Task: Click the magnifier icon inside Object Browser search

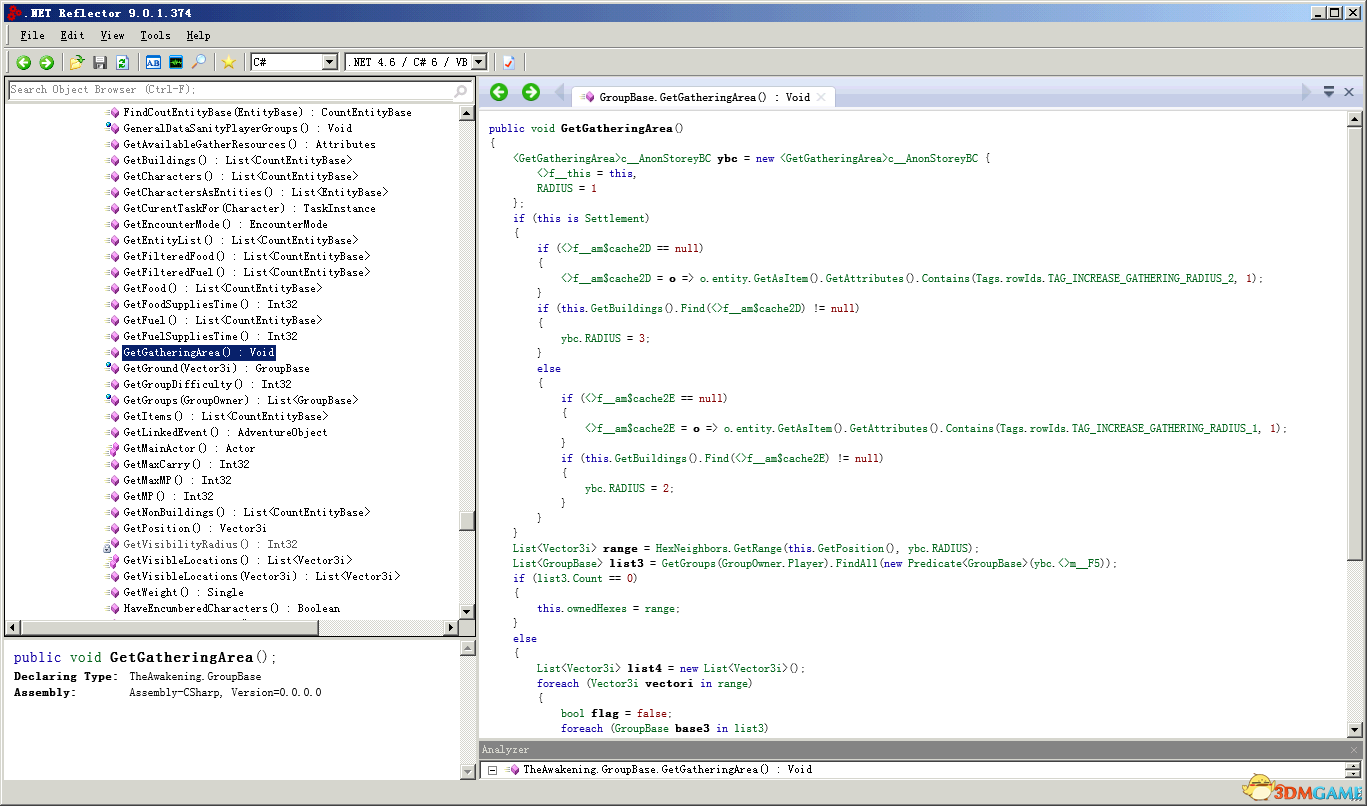Action: pyautogui.click(x=461, y=90)
